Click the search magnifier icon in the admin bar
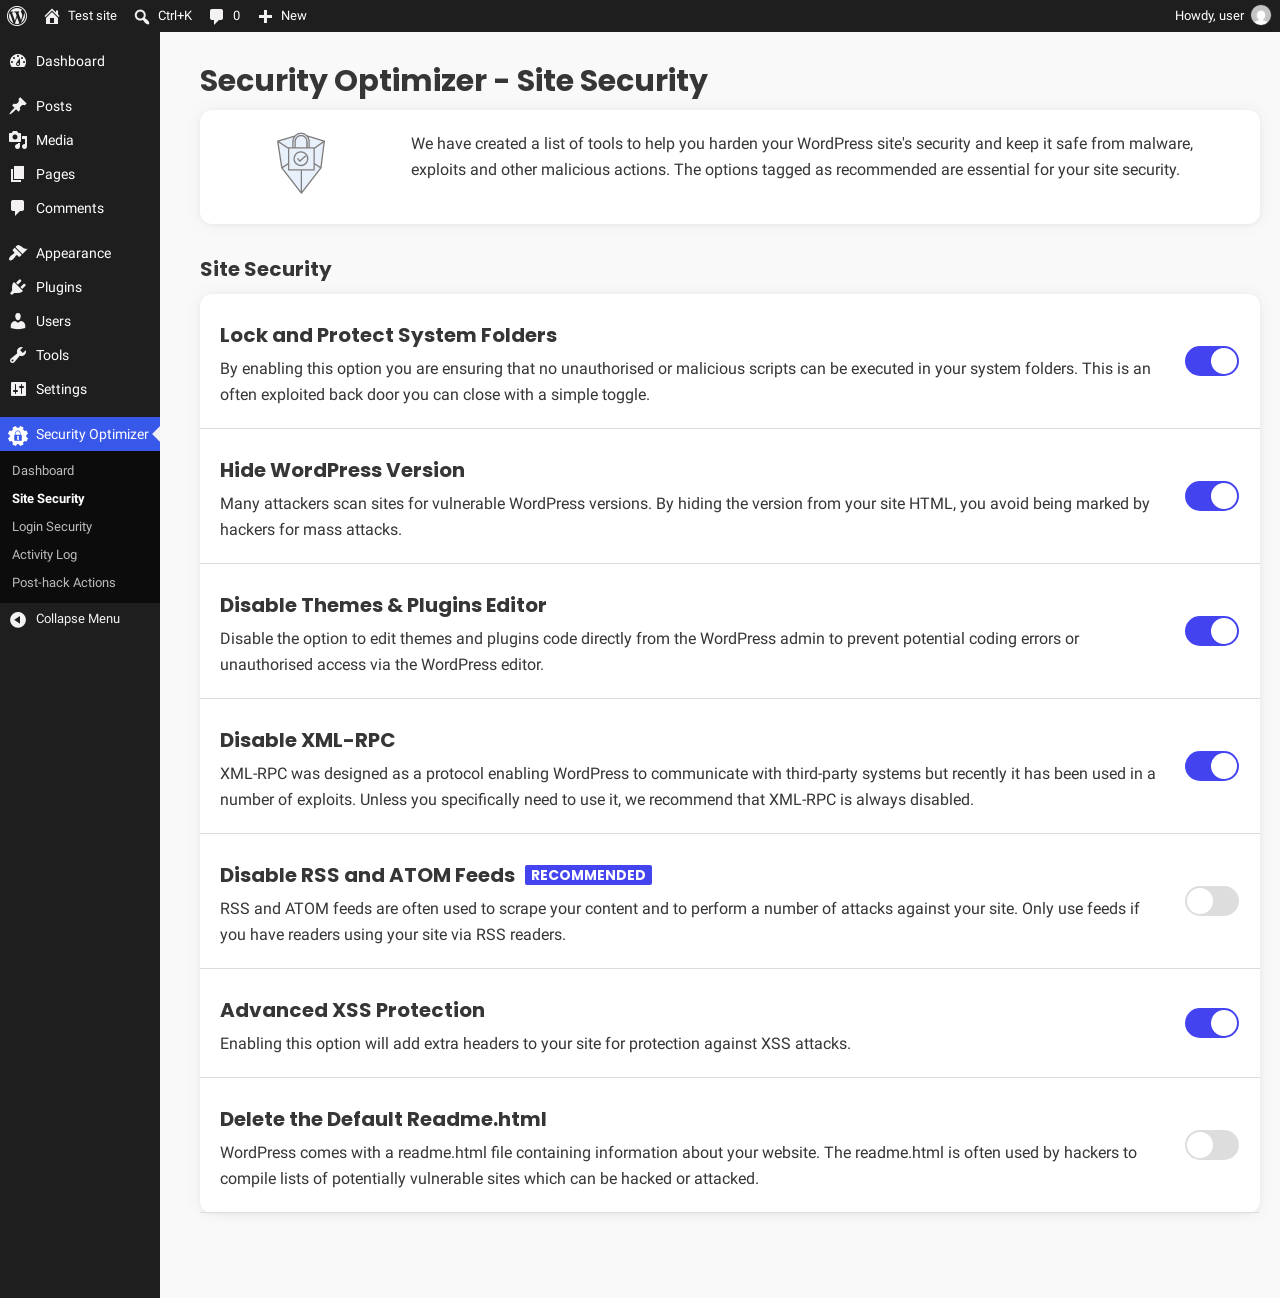This screenshot has width=1280, height=1298. [x=142, y=16]
